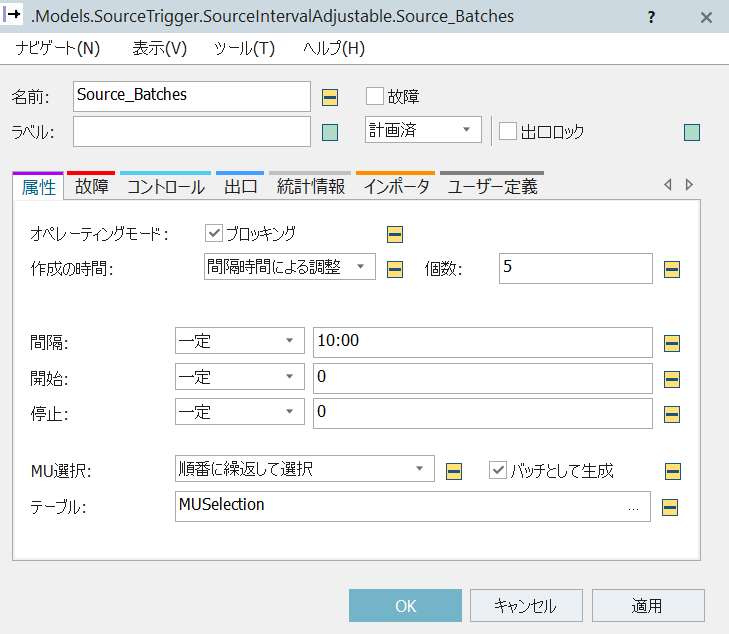Enable the 出口ロック checkbox
Screen dimensions: 729x634
(508, 131)
